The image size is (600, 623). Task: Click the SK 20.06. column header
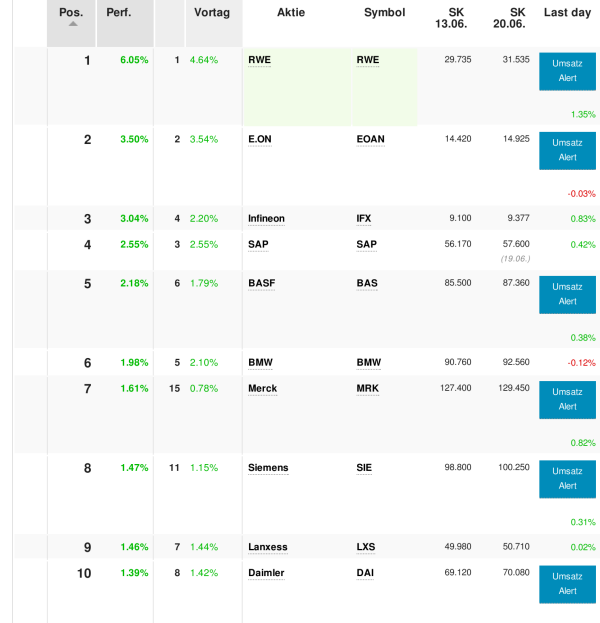click(x=516, y=18)
